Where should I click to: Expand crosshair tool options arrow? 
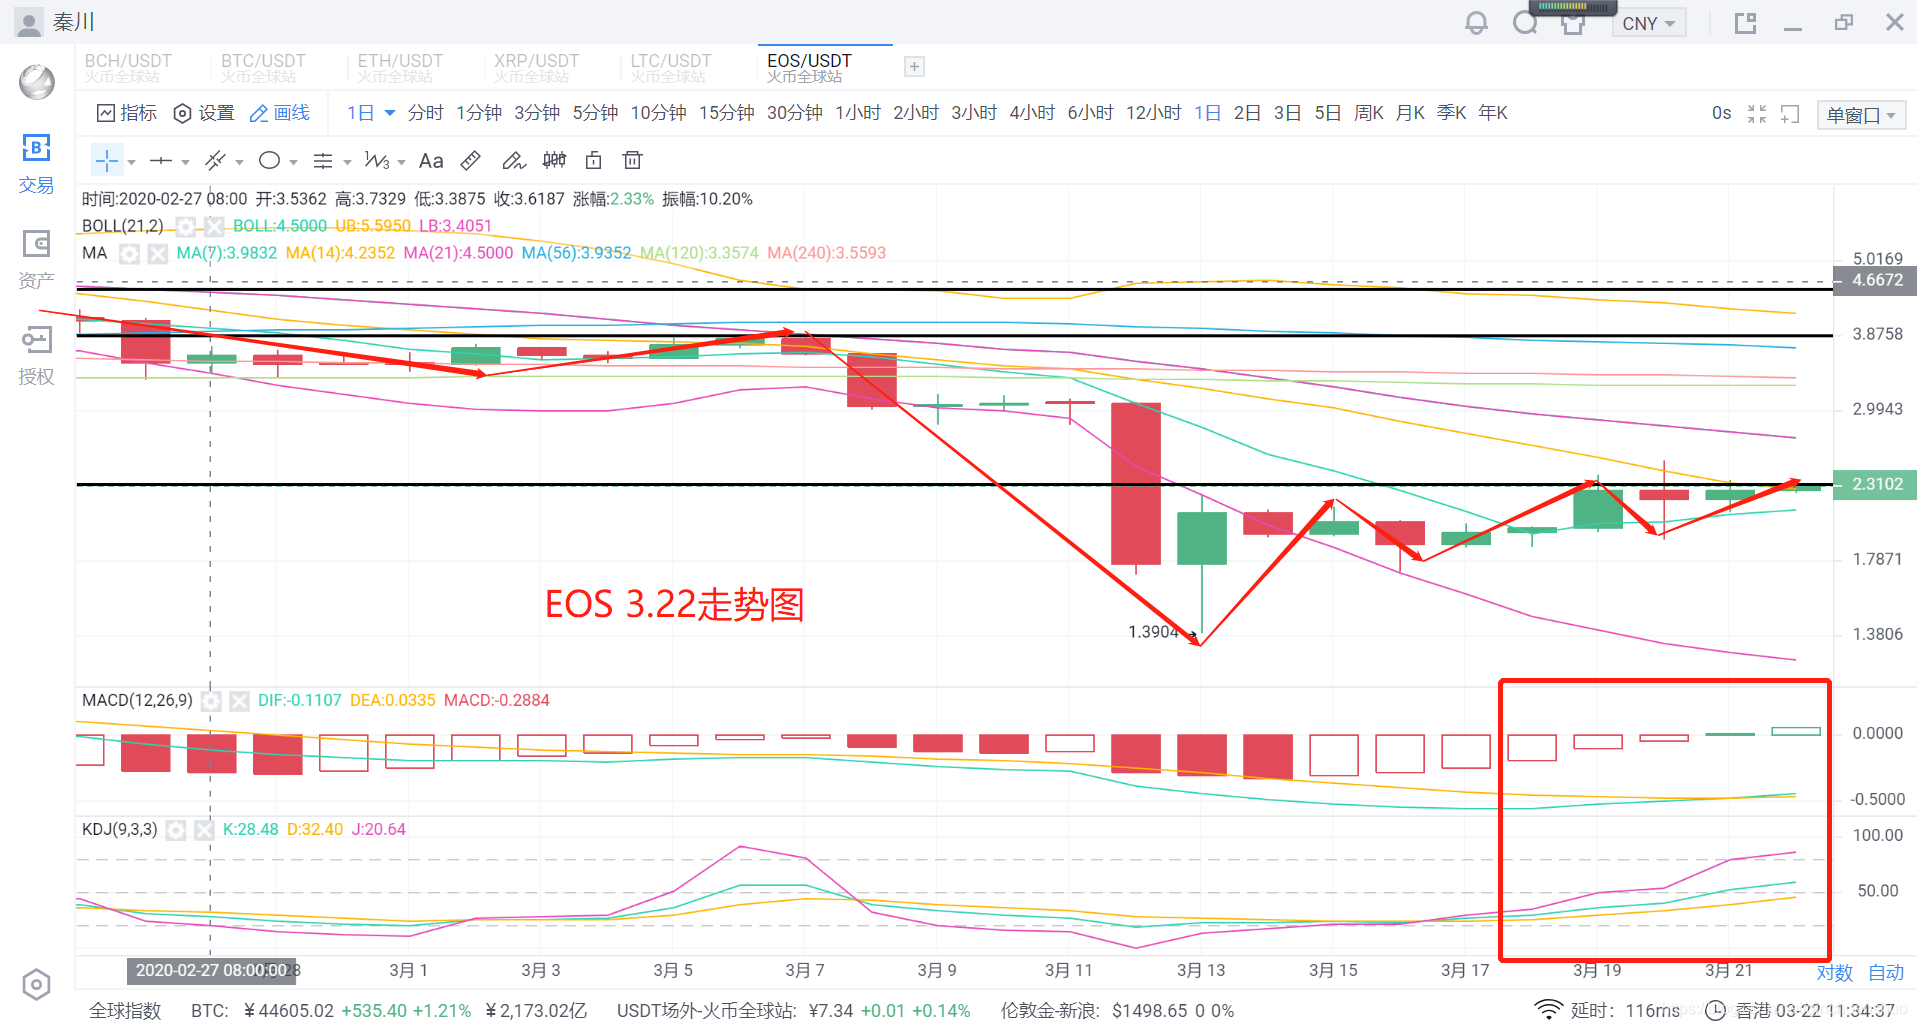pos(131,162)
